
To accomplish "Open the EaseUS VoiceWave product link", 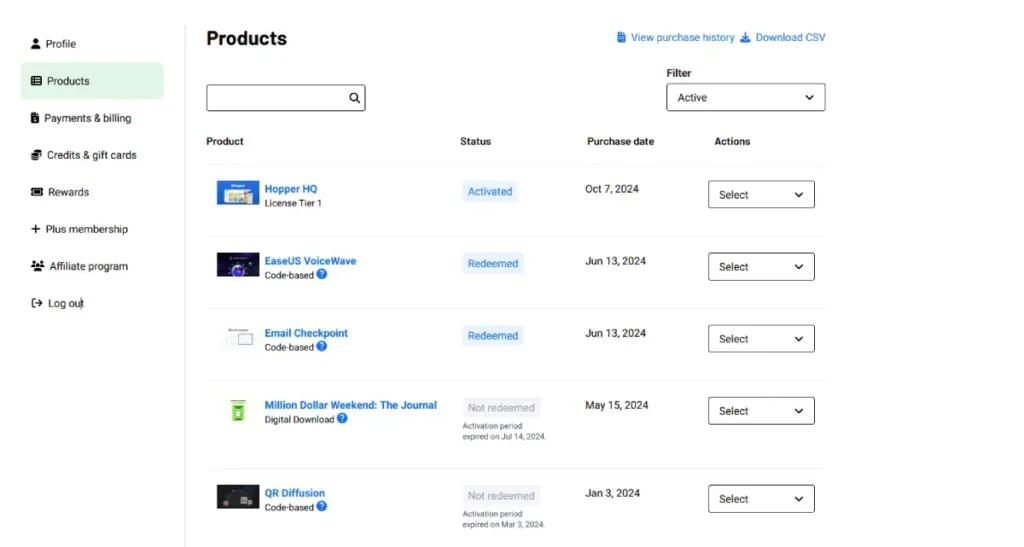I will pyautogui.click(x=310, y=260).
